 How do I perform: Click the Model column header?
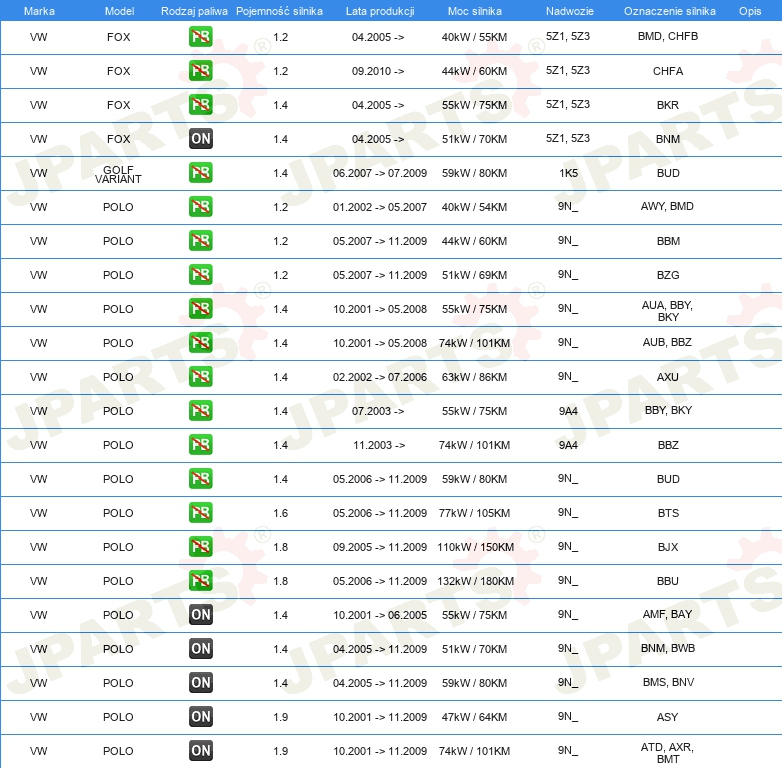tap(119, 11)
